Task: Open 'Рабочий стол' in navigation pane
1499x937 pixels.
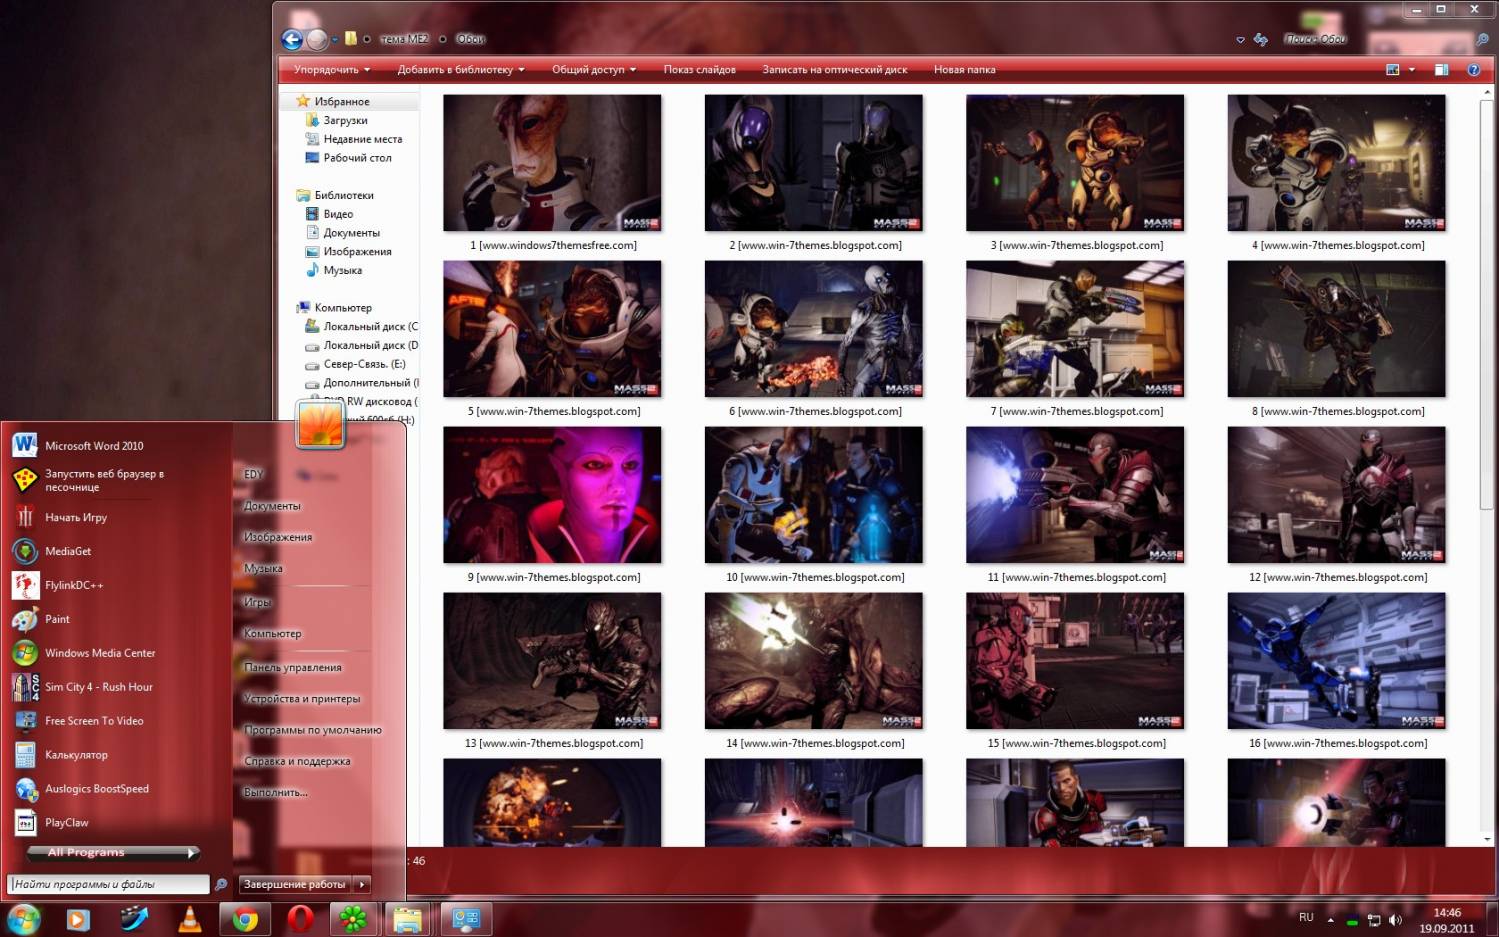Action: pos(357,158)
